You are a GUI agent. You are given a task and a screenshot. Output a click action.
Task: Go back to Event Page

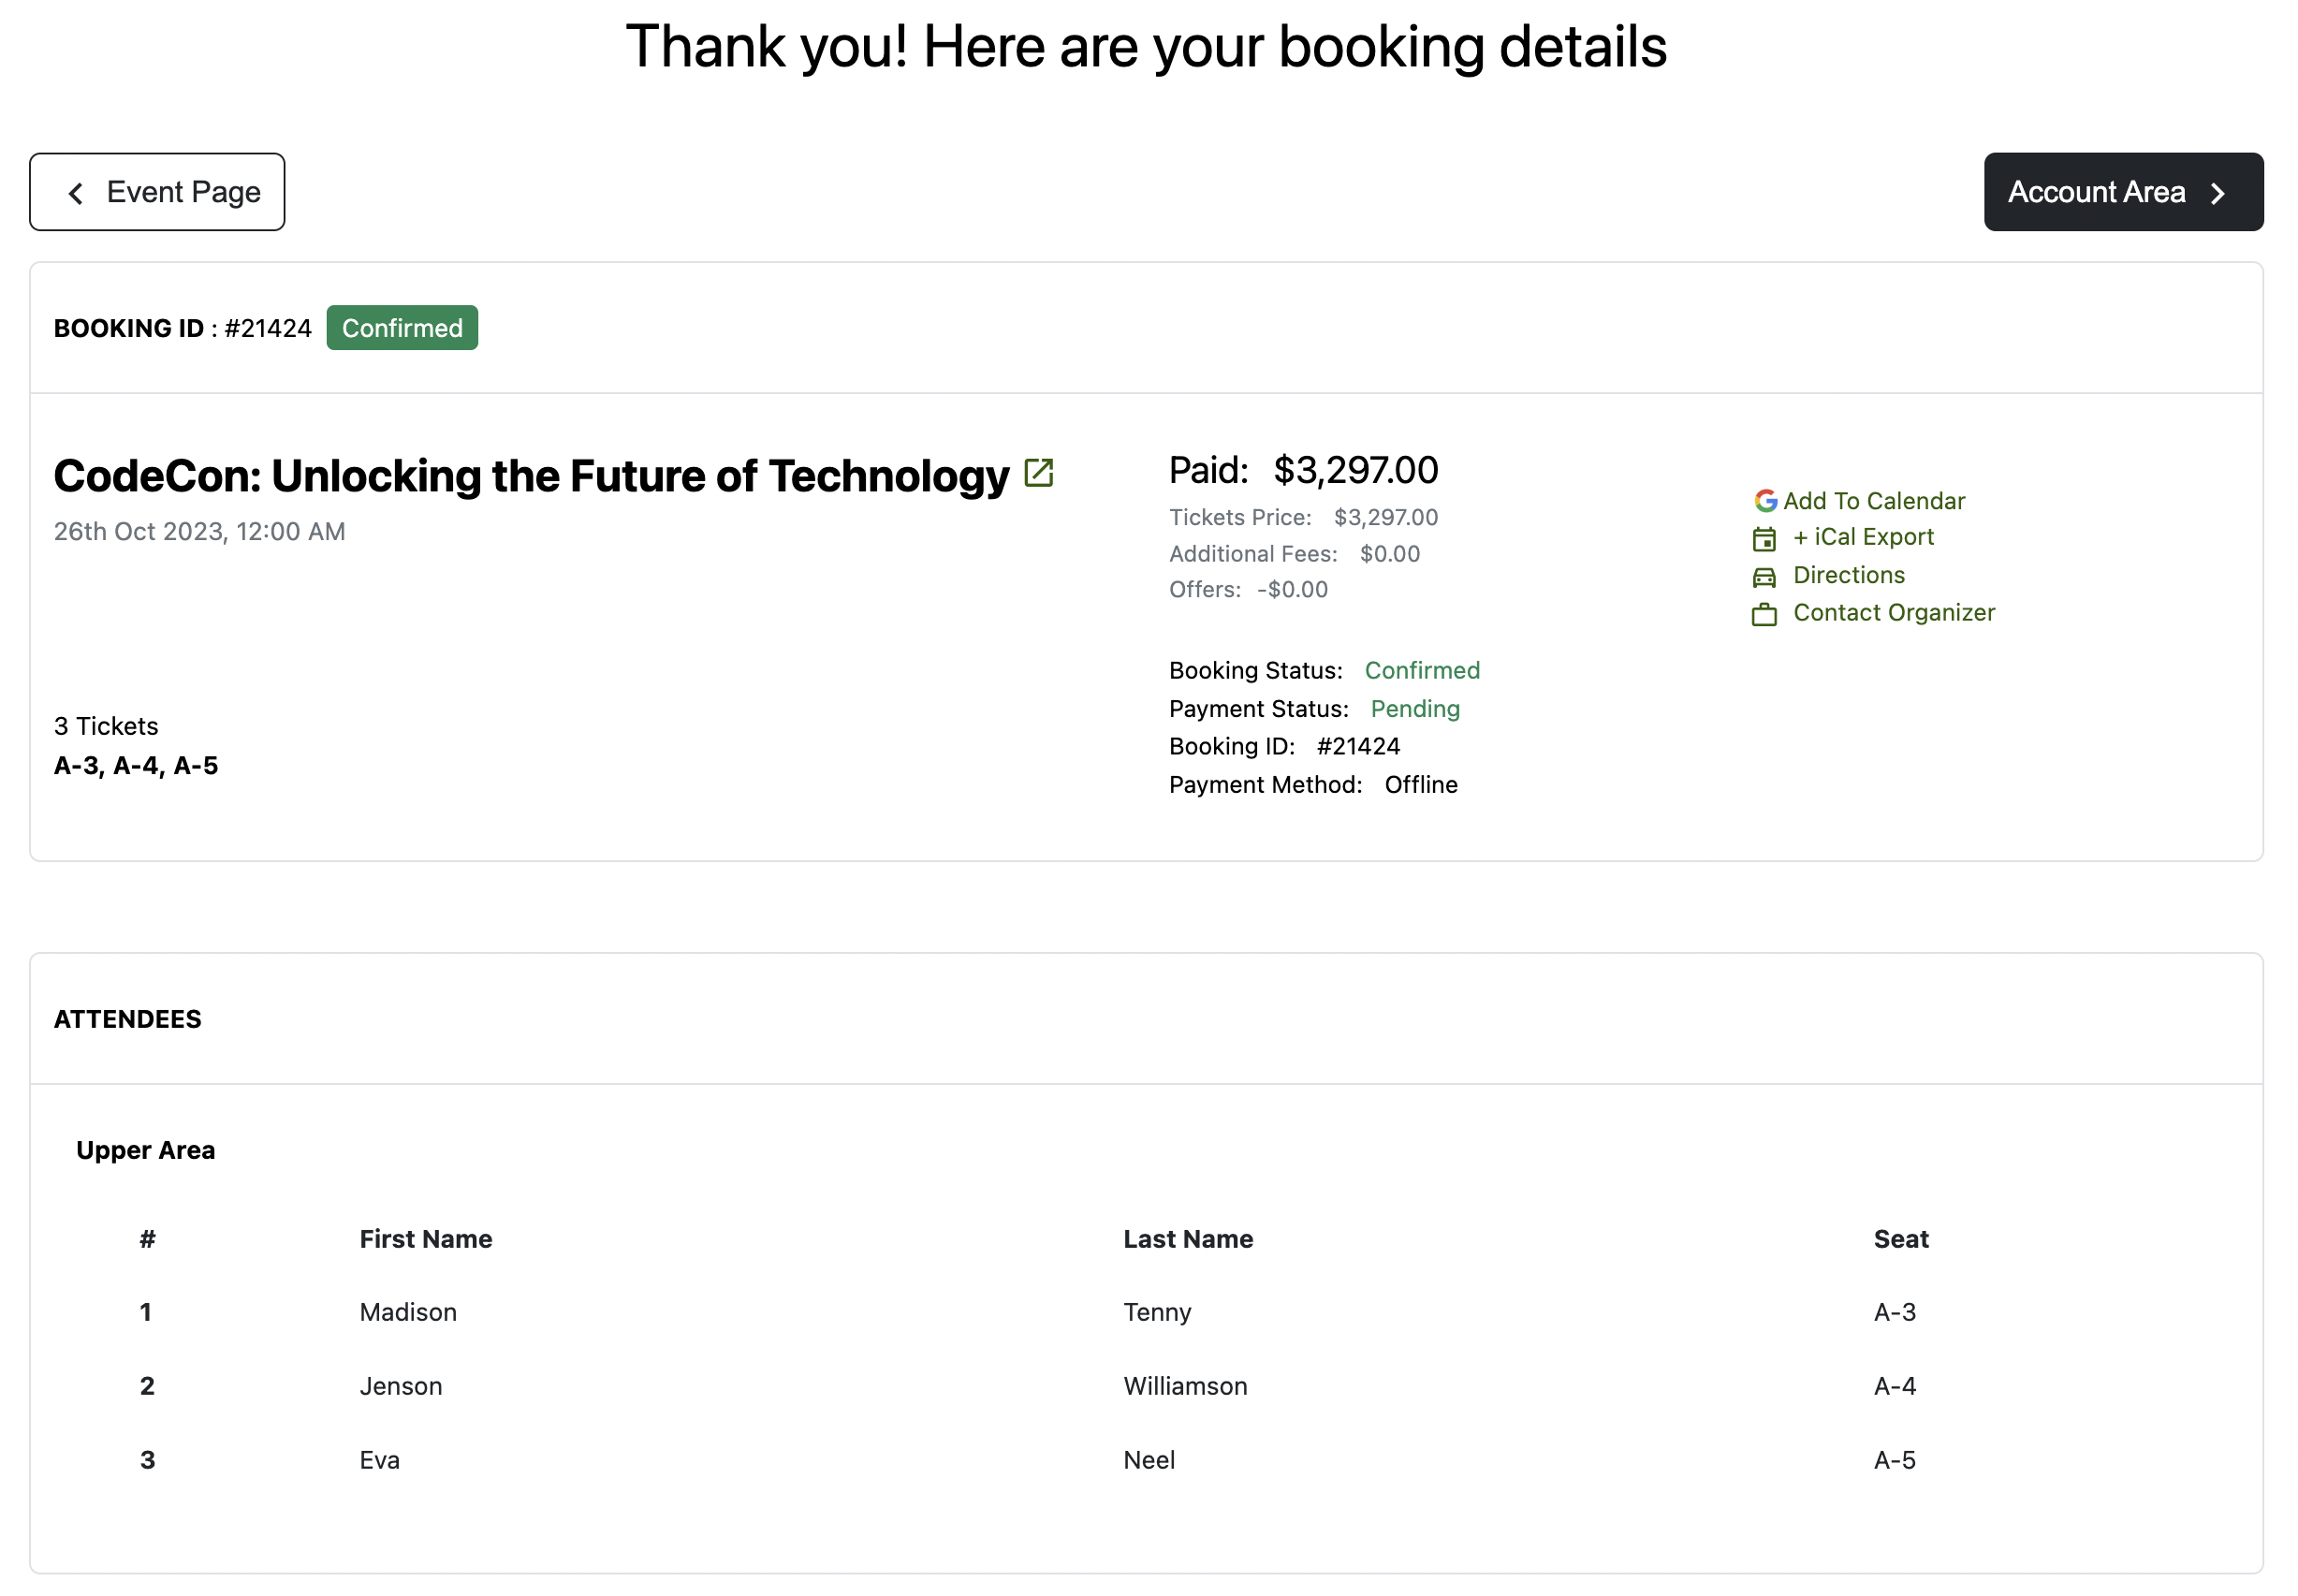click(158, 192)
